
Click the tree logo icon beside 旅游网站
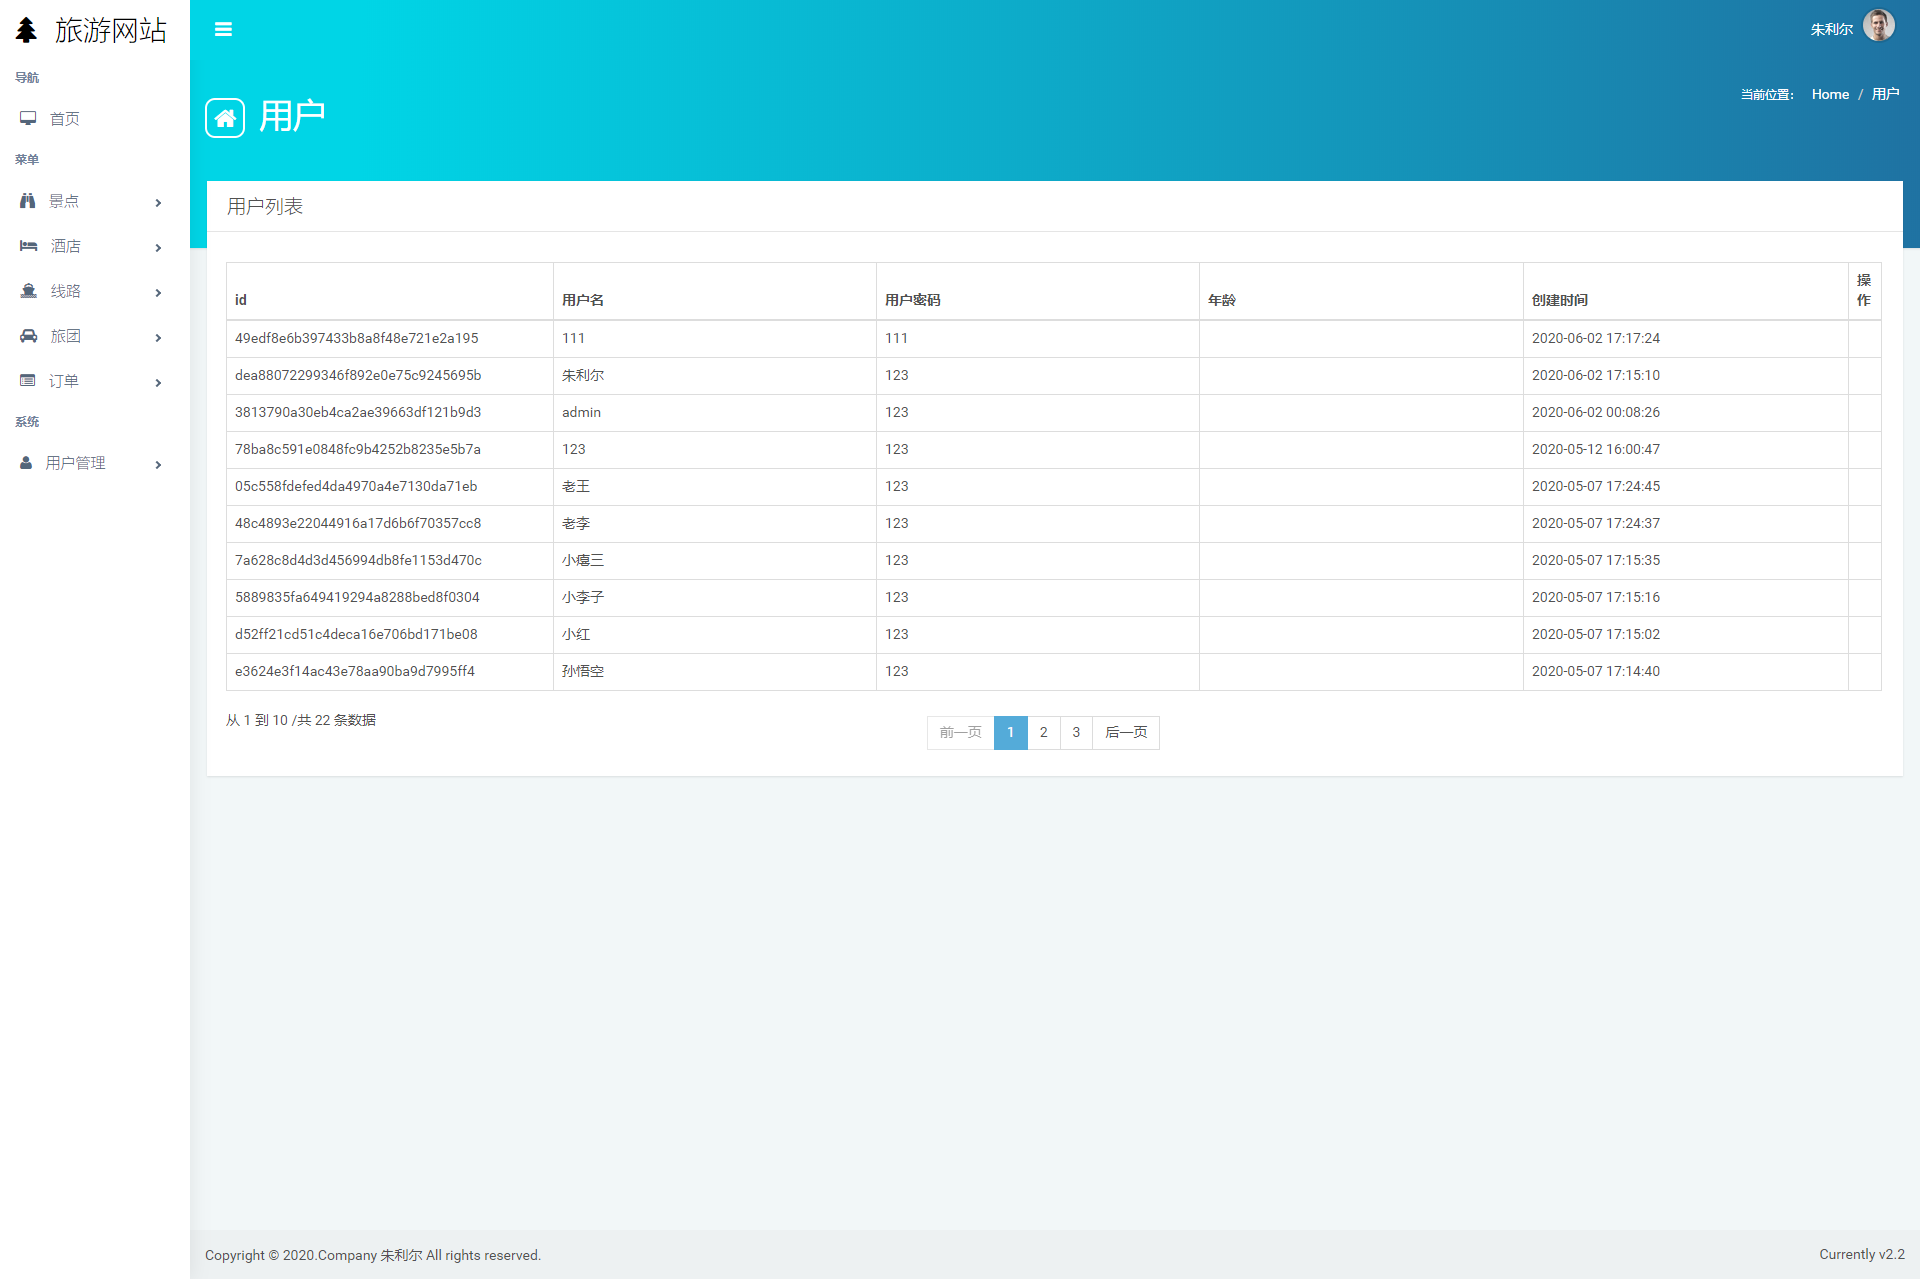[x=27, y=30]
